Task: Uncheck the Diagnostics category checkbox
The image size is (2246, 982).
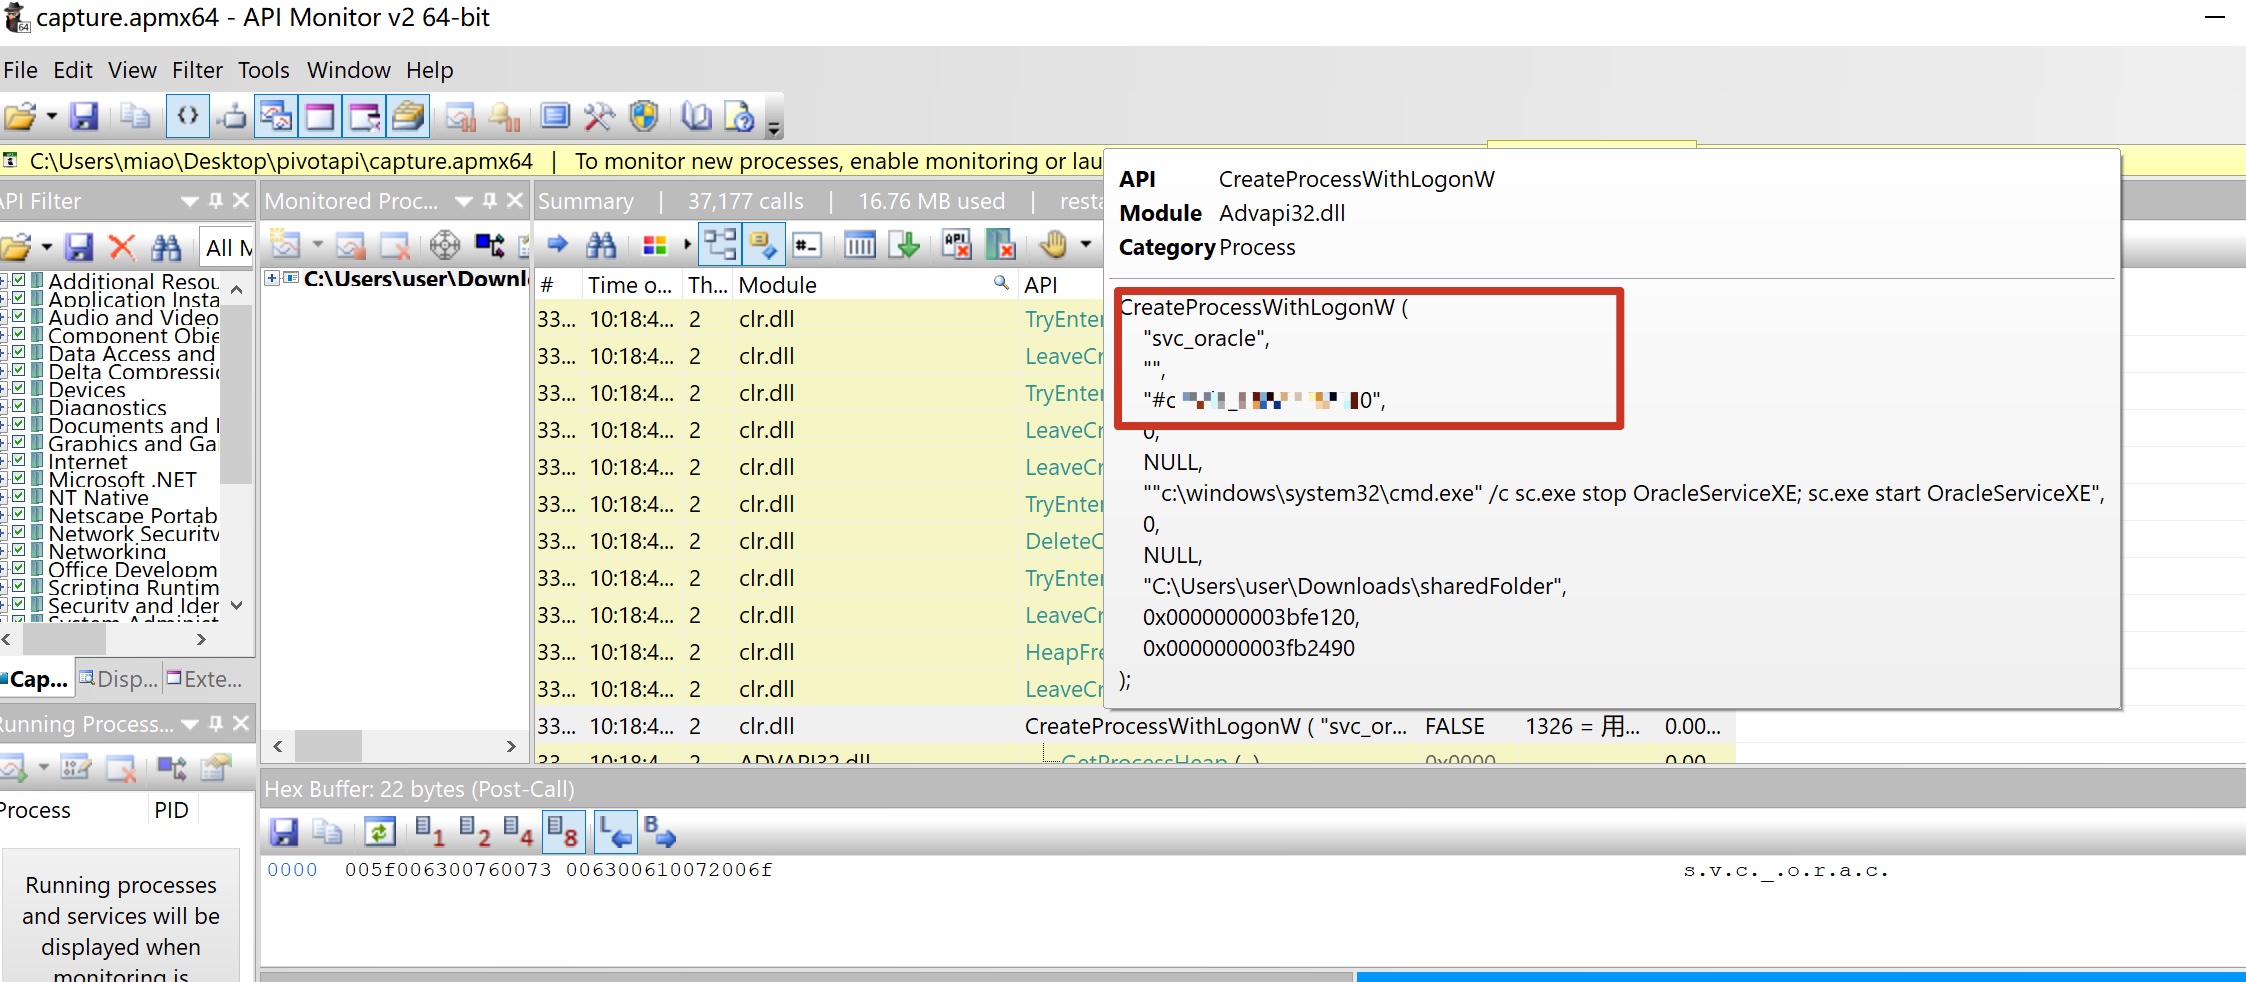Action: pos(19,406)
